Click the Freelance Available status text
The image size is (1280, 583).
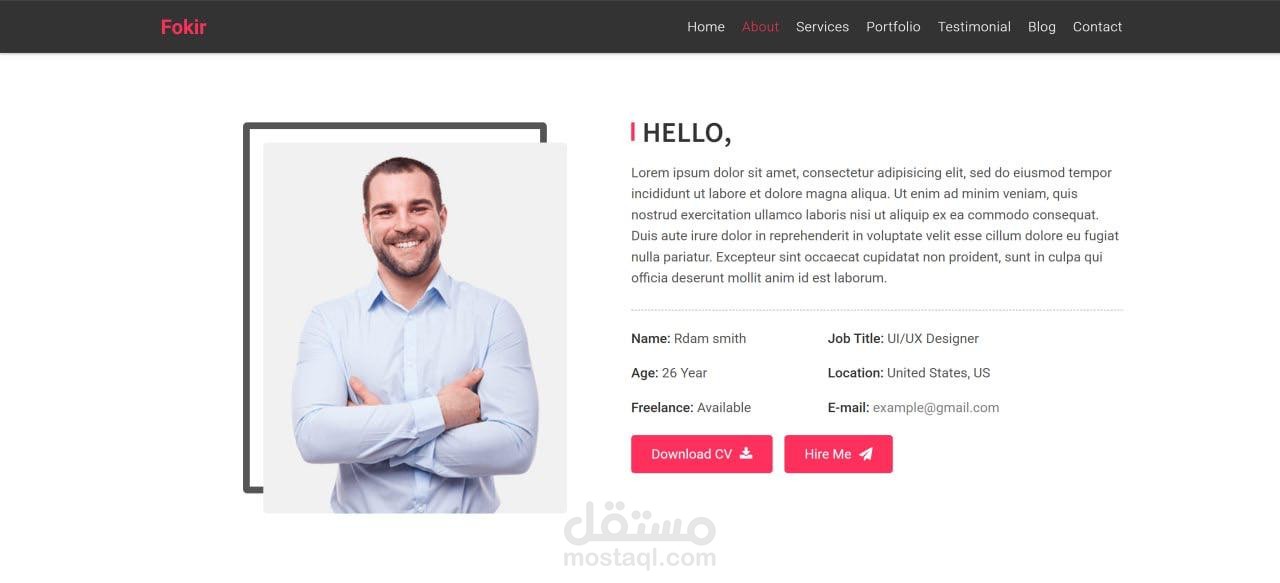(691, 407)
